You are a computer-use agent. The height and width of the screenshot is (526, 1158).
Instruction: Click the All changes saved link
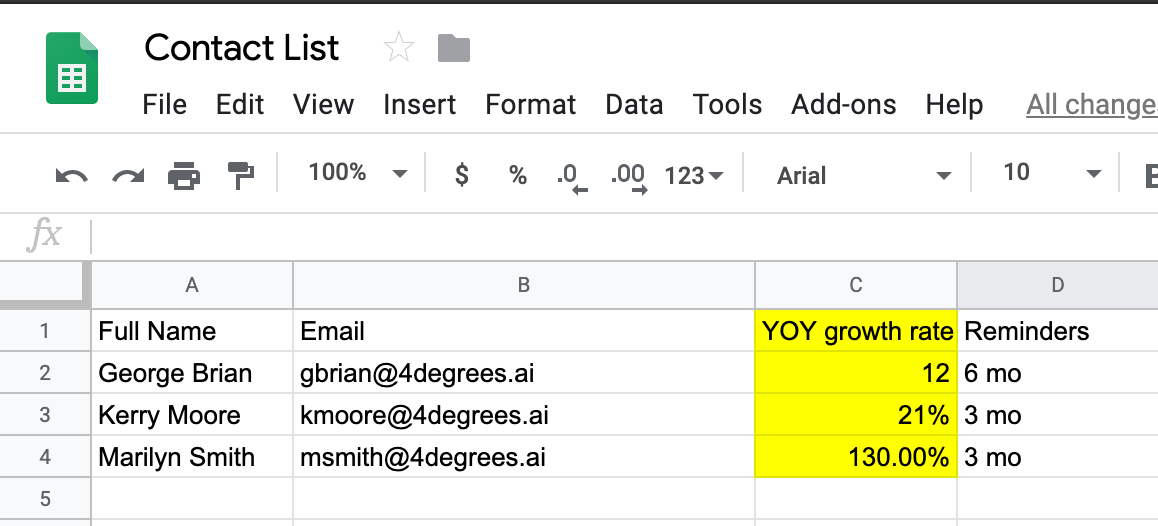1092,105
